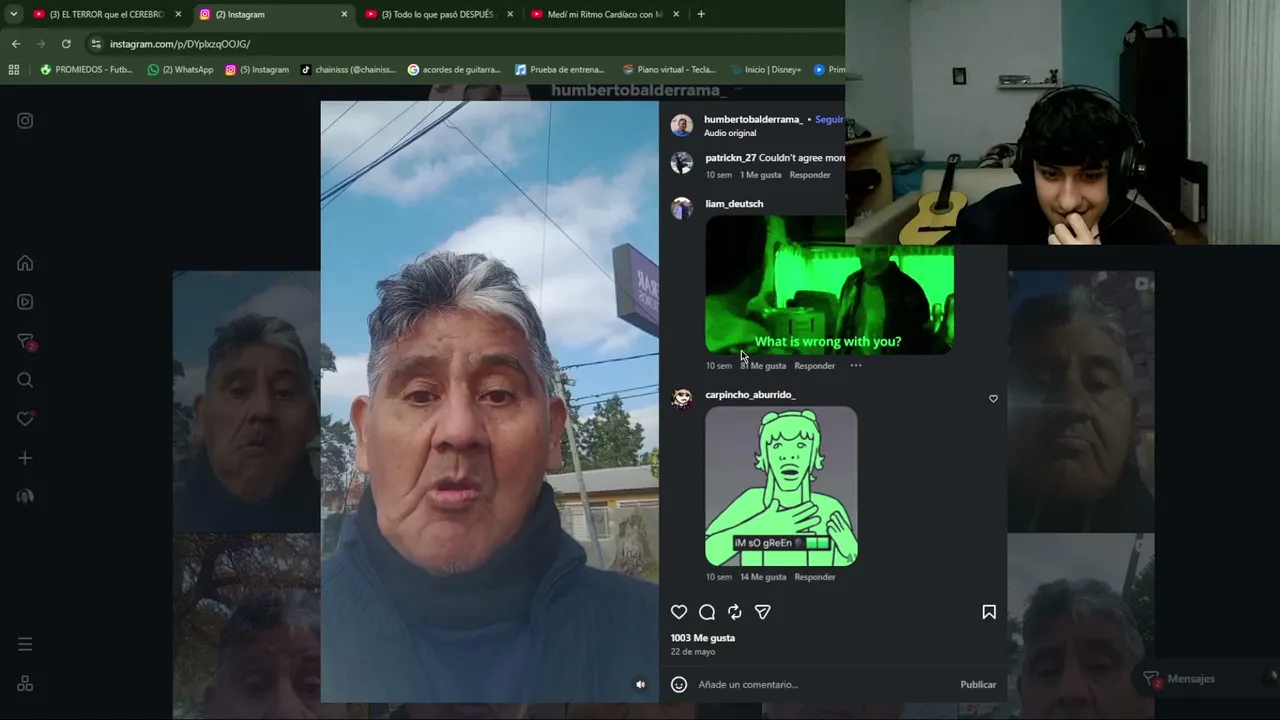Open the '(5) Instagram' bookmark
Viewport: 1280px width, 720px height.
(x=257, y=70)
